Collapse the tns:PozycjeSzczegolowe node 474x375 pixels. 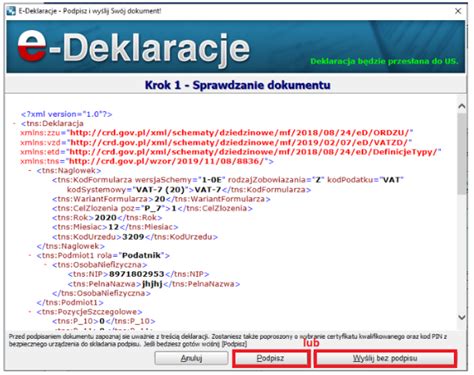(x=30, y=312)
